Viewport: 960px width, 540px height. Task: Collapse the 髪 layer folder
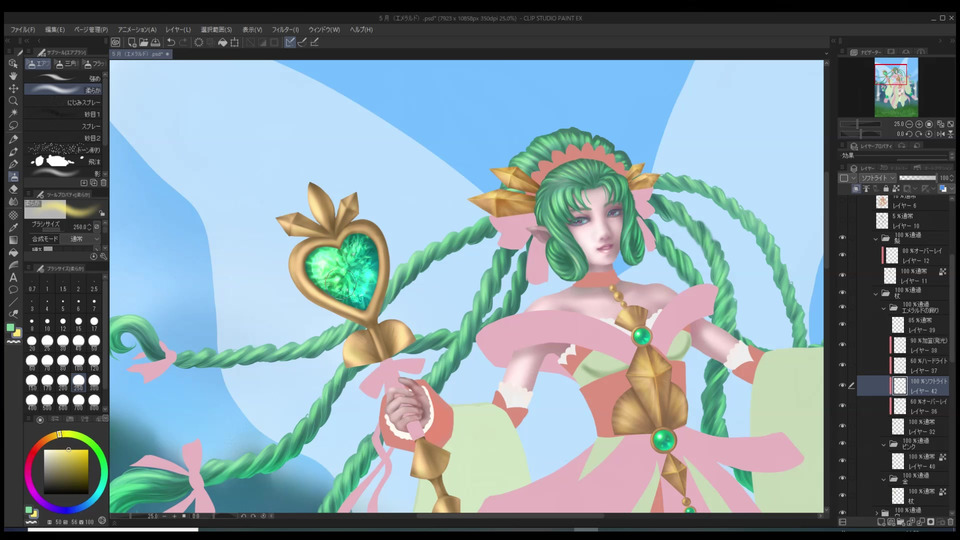(876, 238)
